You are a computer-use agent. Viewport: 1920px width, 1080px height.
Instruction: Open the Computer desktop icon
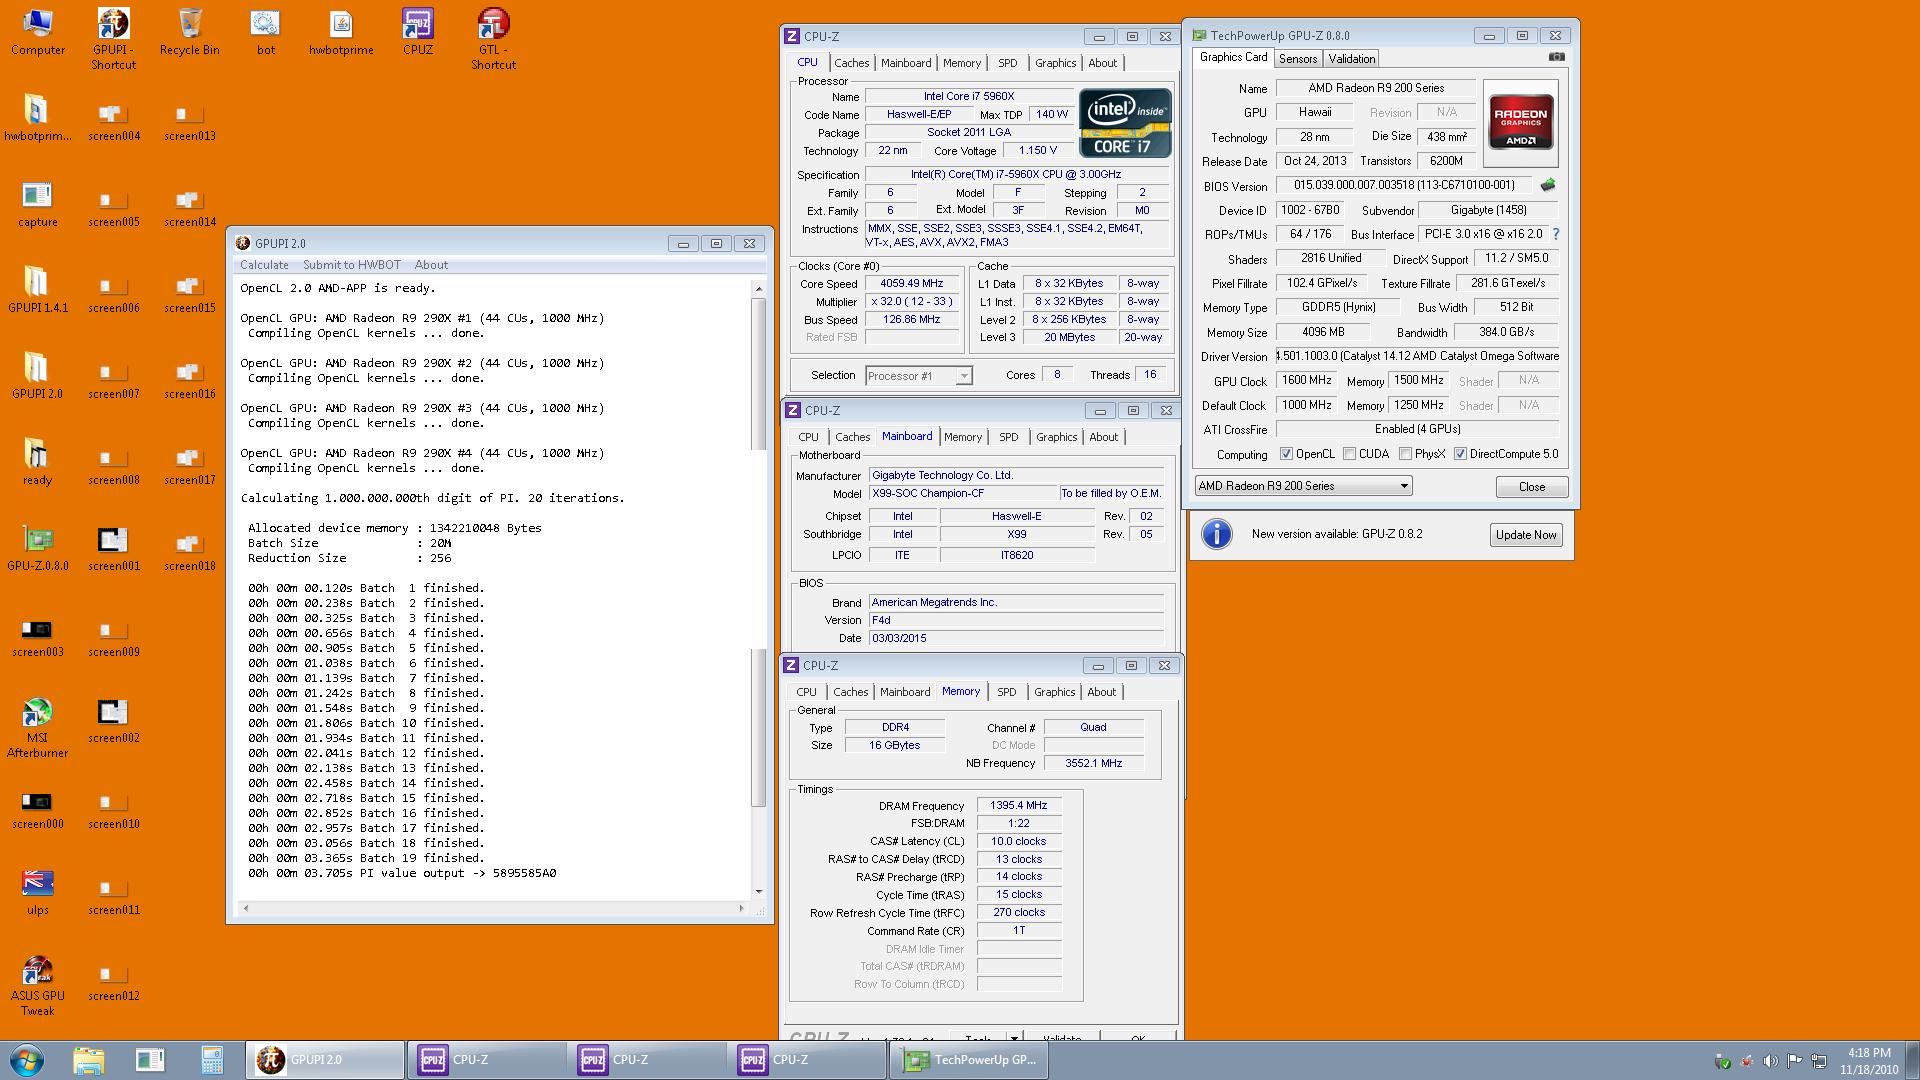coord(38,33)
